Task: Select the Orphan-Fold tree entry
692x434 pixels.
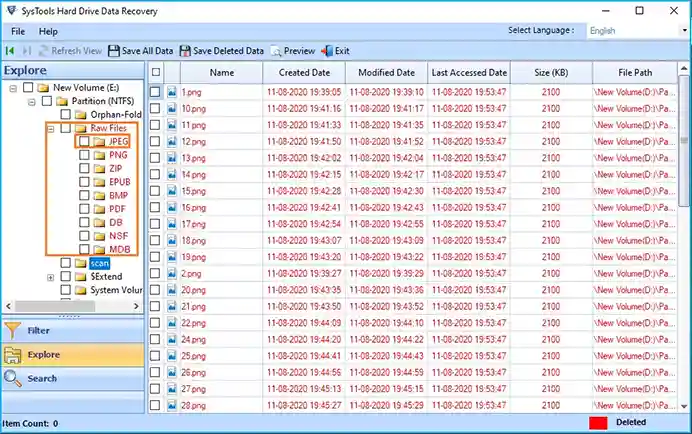Action: point(116,115)
